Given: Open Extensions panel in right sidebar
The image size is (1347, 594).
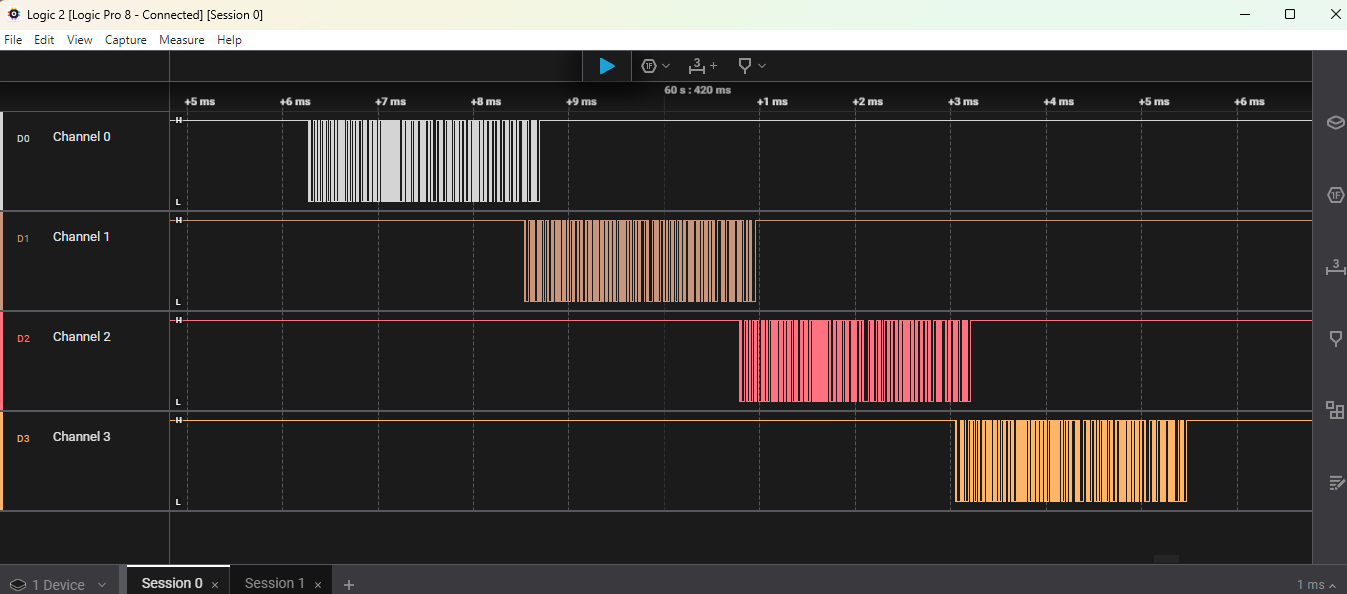Looking at the screenshot, I should [1335, 410].
